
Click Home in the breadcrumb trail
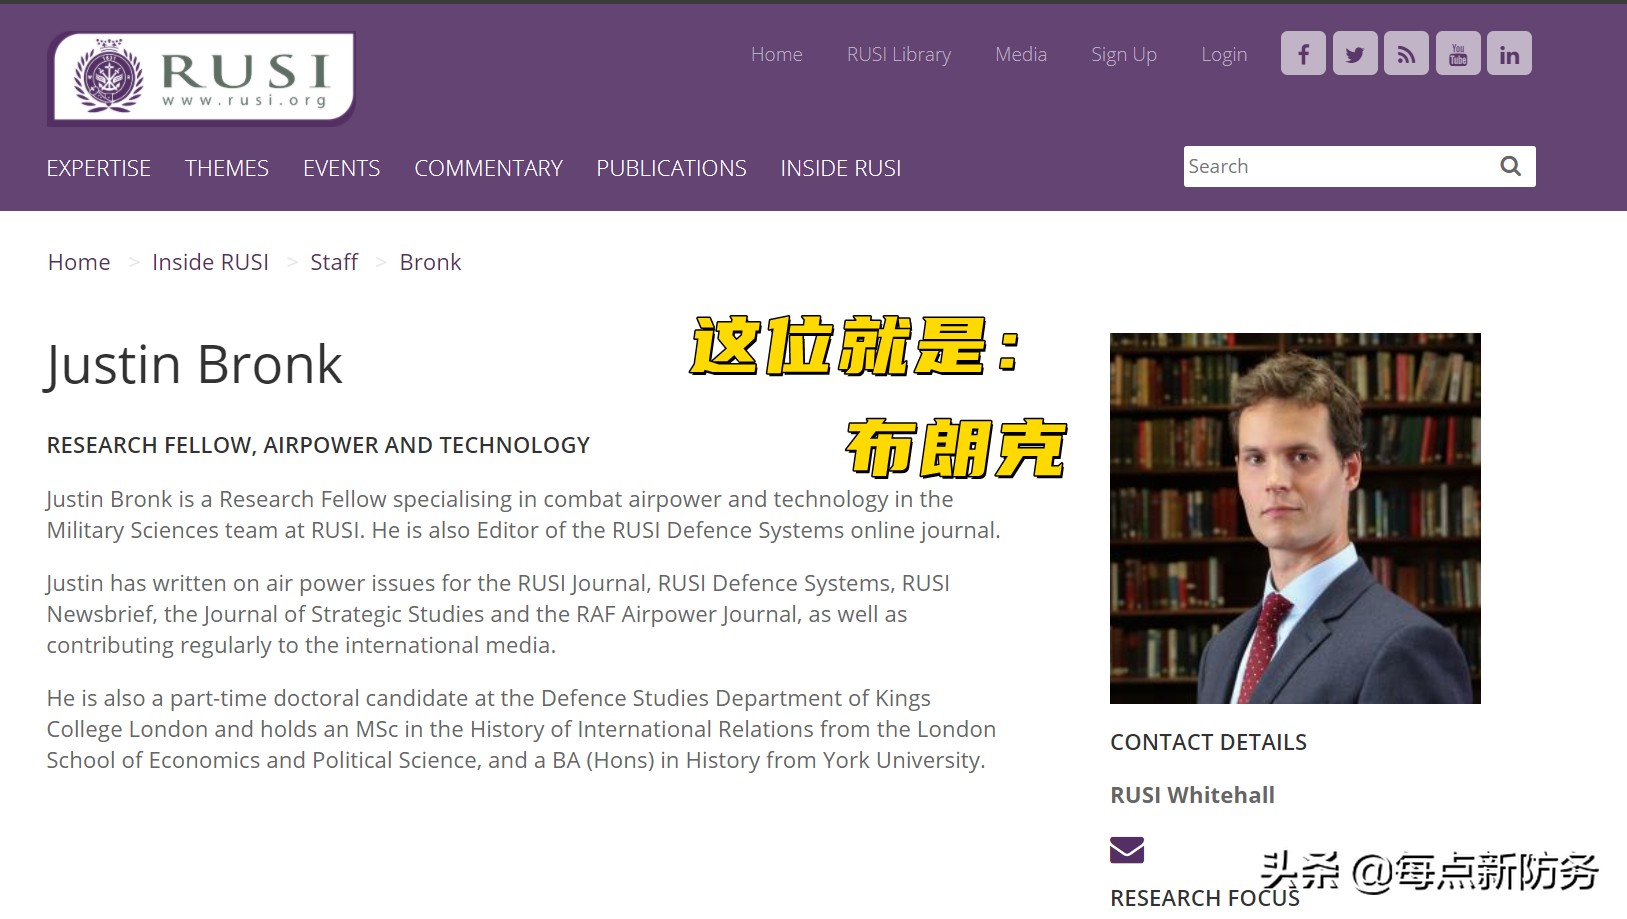[x=79, y=262]
